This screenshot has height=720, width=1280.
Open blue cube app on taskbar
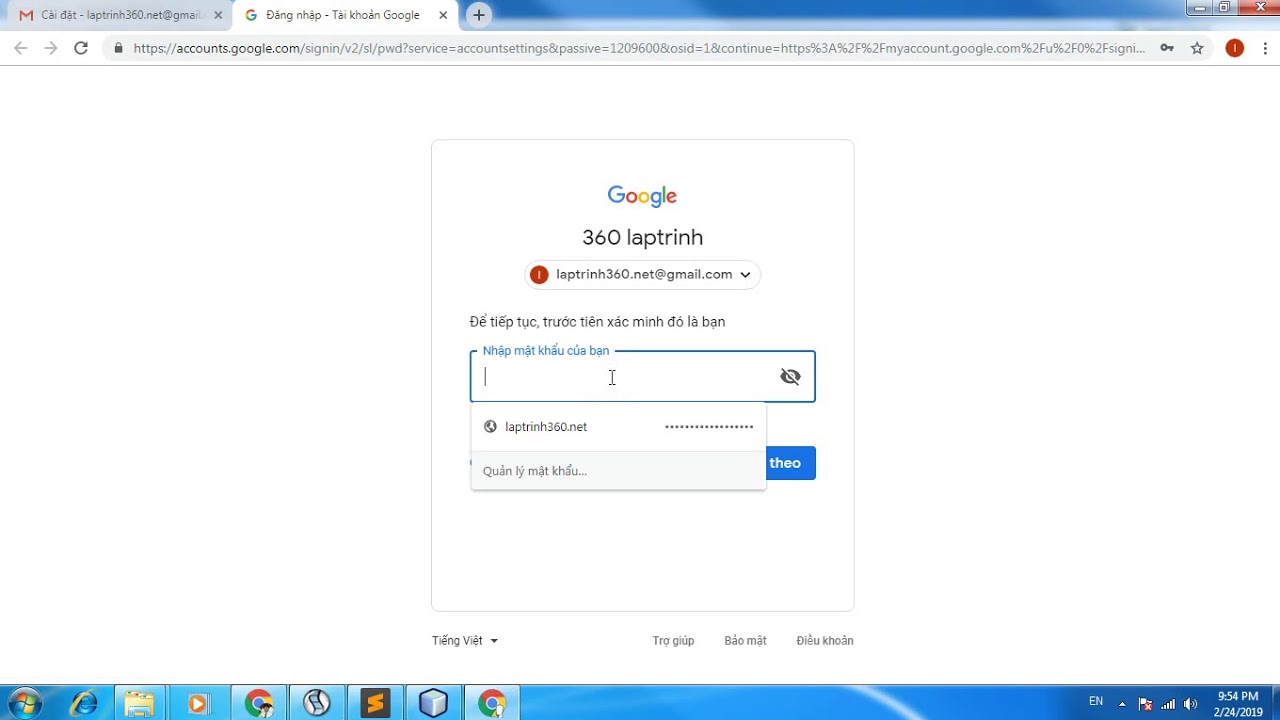pos(433,704)
